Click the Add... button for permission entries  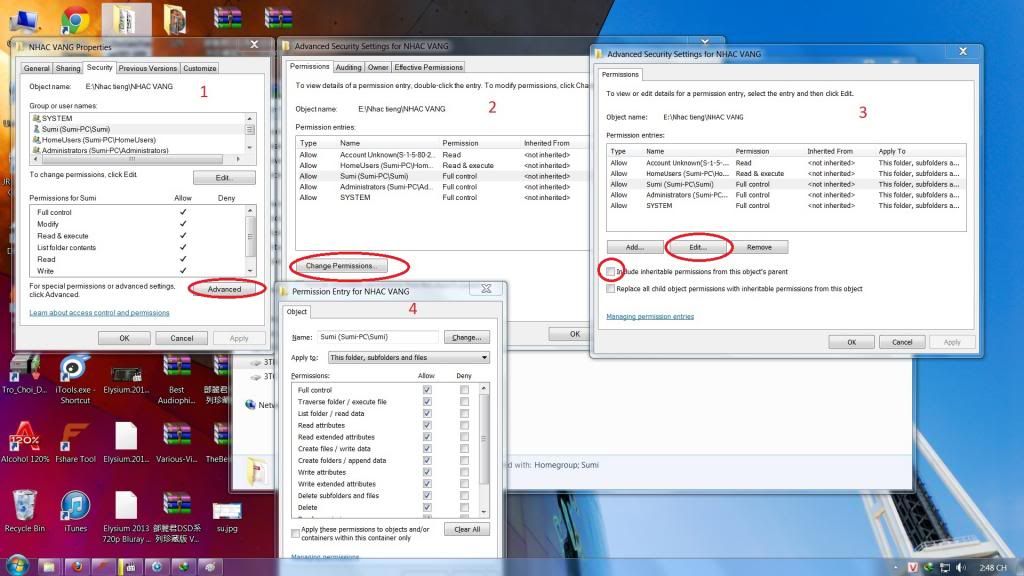635,247
